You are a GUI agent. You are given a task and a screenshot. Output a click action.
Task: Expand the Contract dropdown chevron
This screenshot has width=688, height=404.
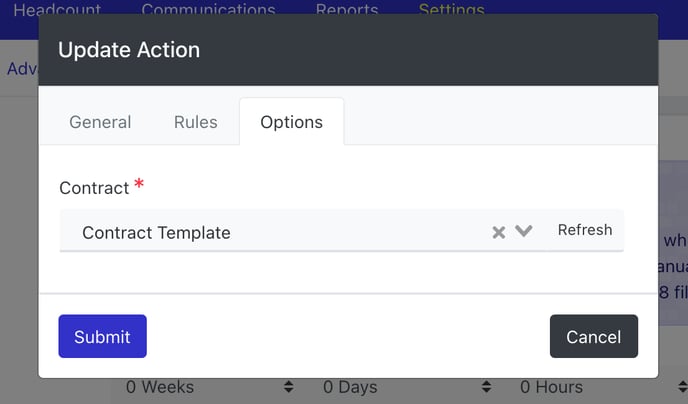[x=523, y=231]
